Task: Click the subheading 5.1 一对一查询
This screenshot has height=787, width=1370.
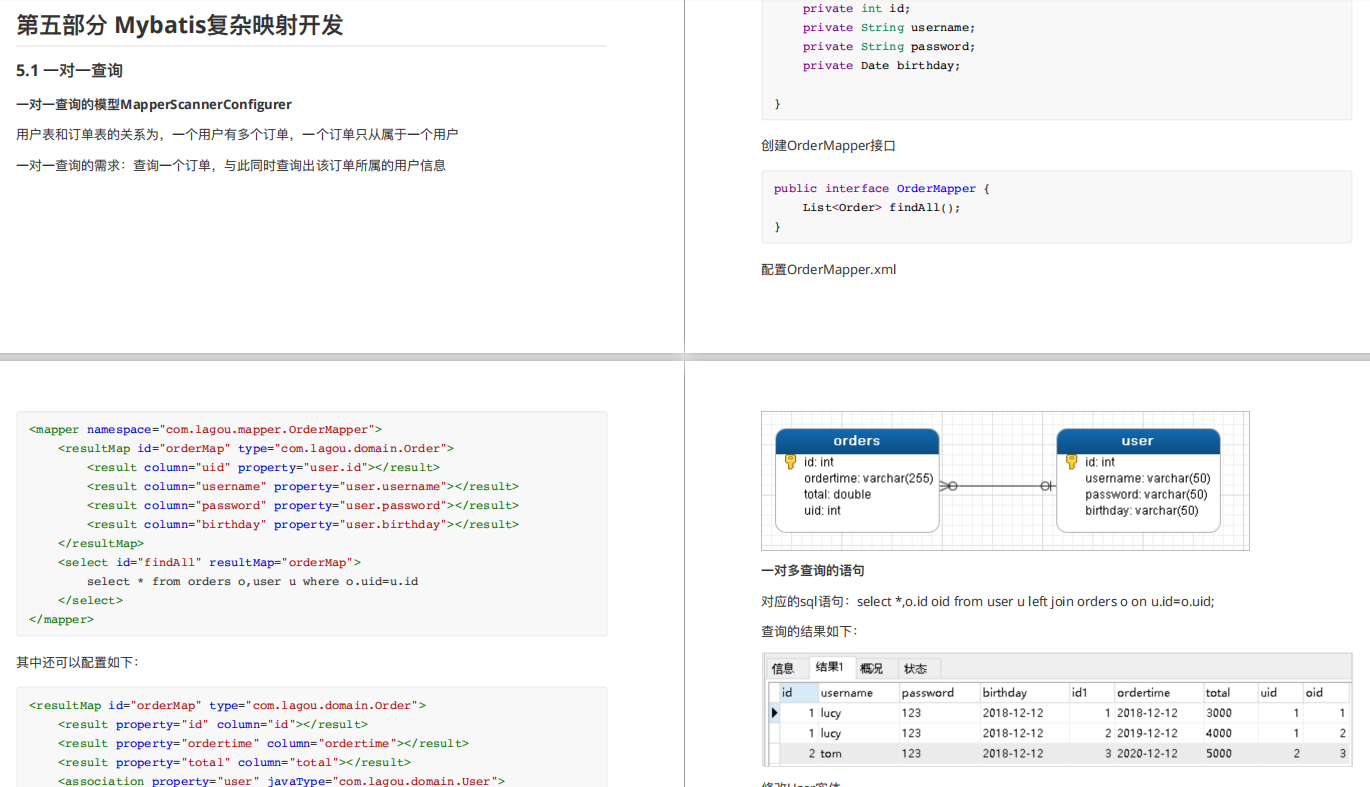Action: pos(69,71)
